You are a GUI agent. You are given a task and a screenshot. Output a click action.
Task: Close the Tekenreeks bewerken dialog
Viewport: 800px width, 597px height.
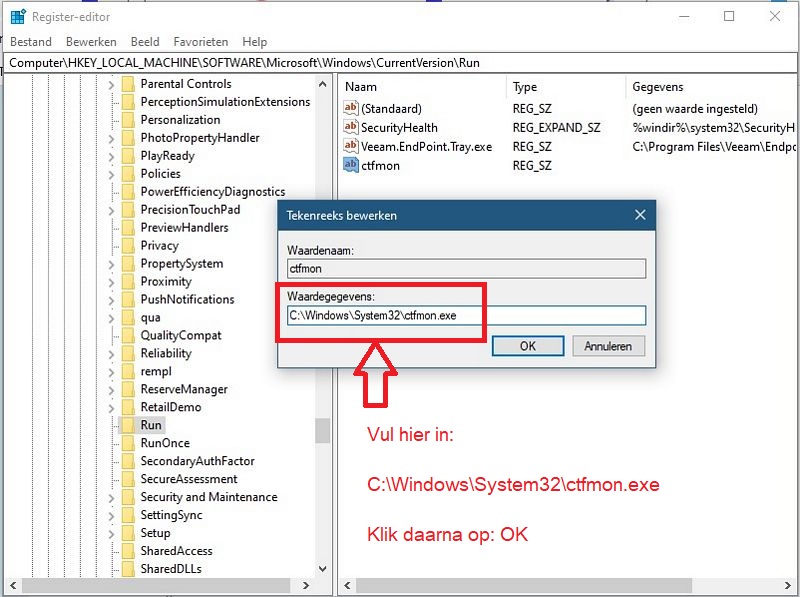[x=640, y=215]
